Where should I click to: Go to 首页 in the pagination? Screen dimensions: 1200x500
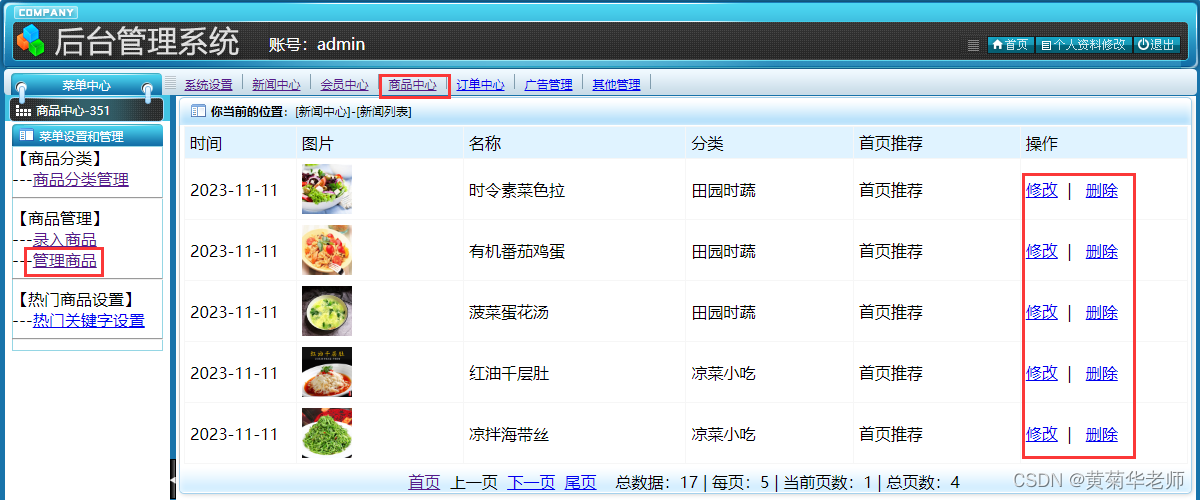(x=424, y=482)
